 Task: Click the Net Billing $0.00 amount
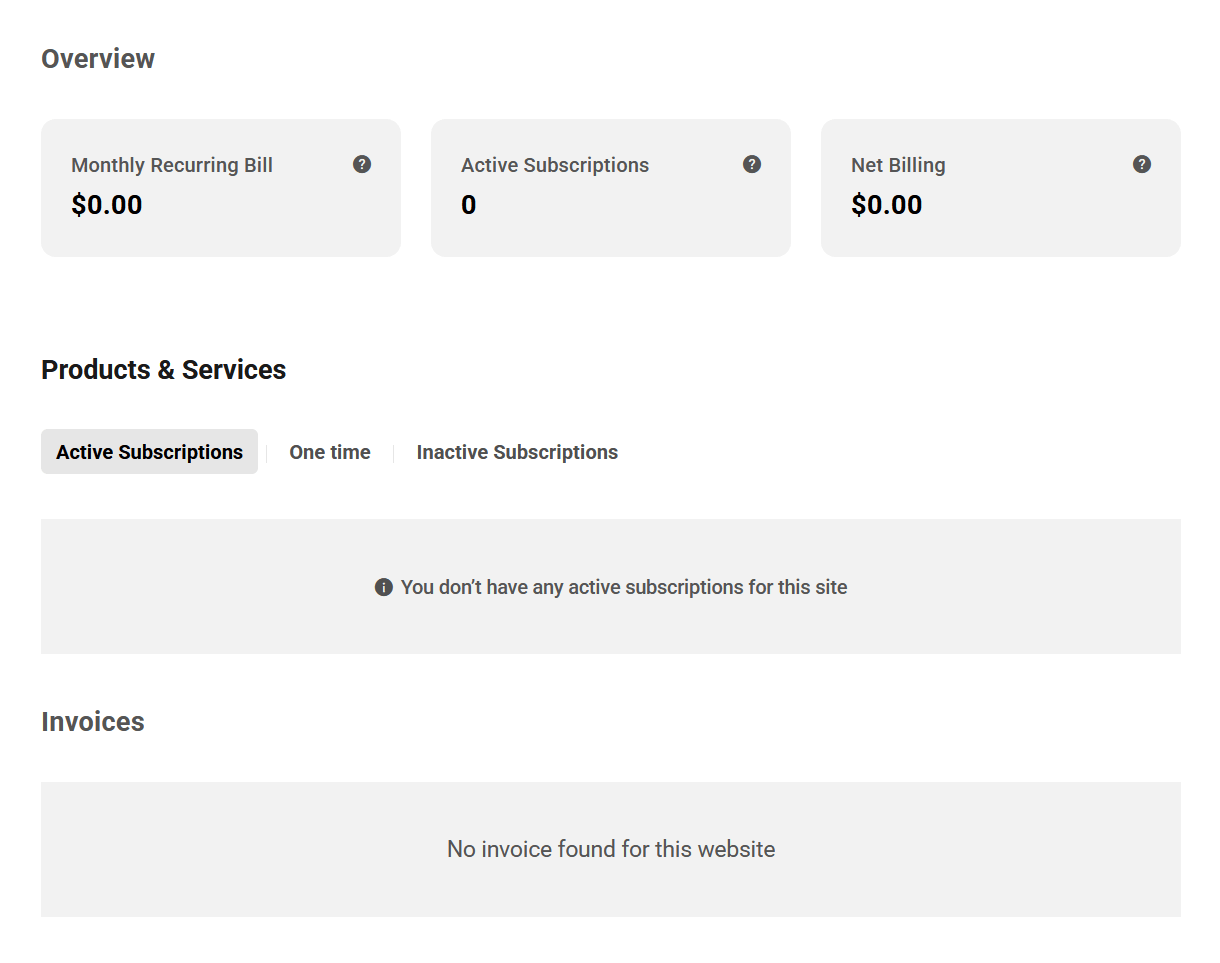[x=887, y=205]
